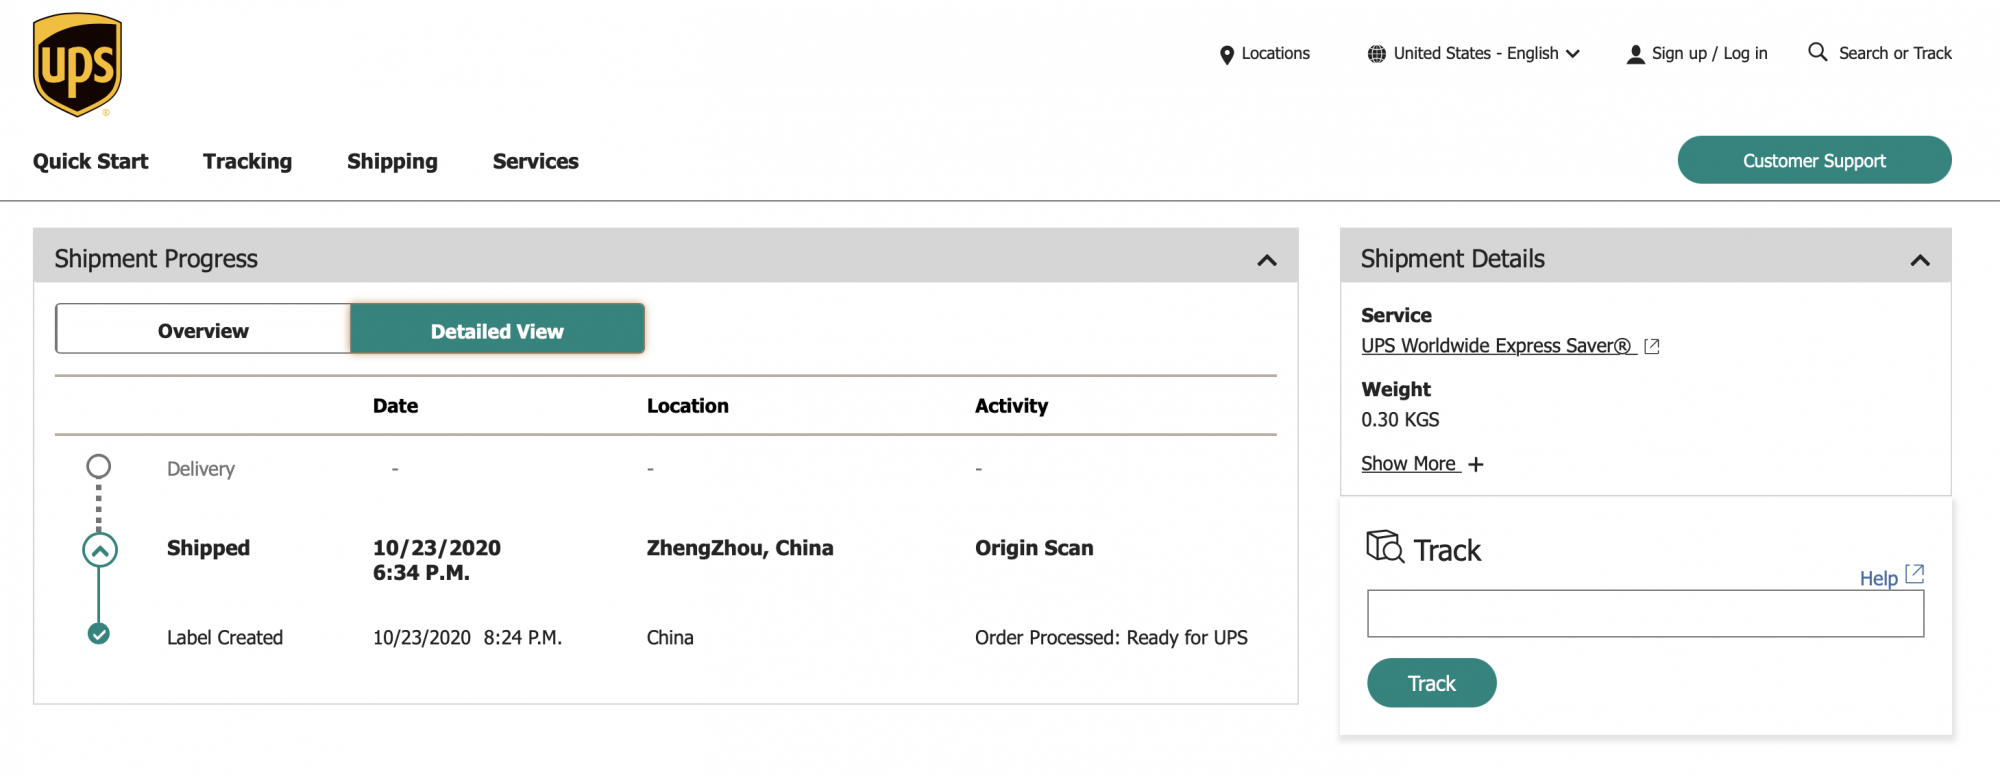Viewport: 2000px width, 776px height.
Task: Click the Shipped status label
Action: (208, 548)
